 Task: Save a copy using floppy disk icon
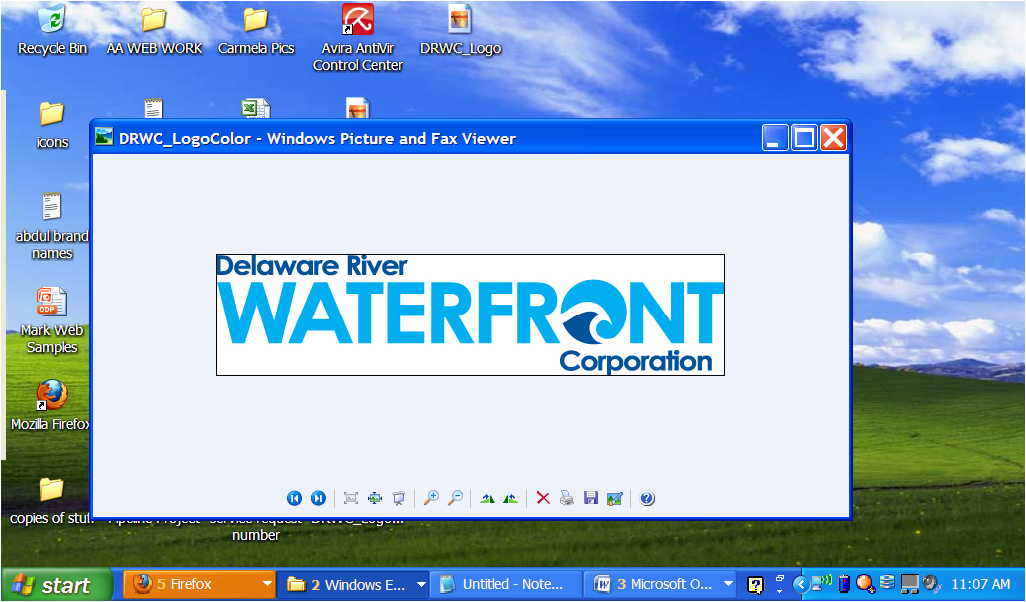(591, 498)
